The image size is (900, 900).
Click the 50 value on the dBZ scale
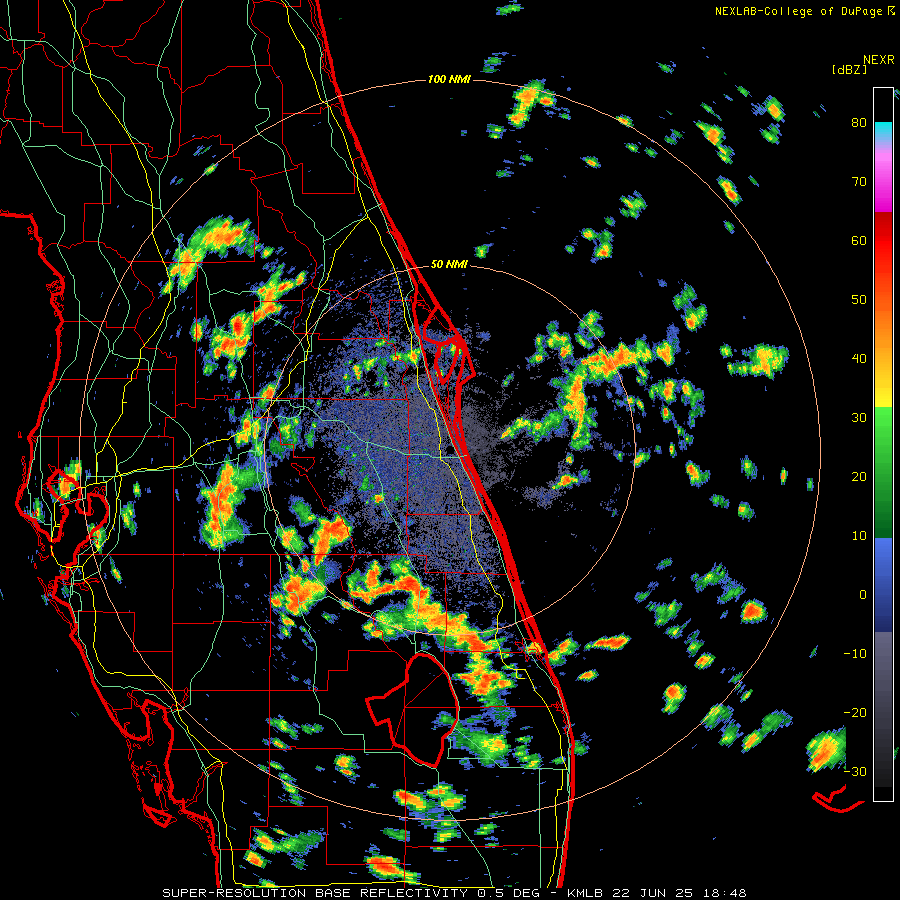pyautogui.click(x=859, y=300)
